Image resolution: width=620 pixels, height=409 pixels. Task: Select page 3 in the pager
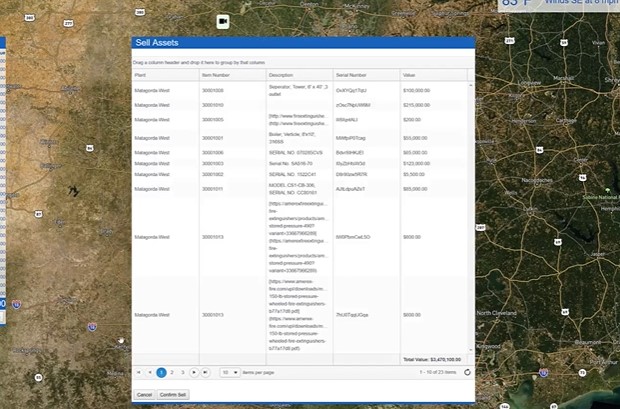coord(183,372)
